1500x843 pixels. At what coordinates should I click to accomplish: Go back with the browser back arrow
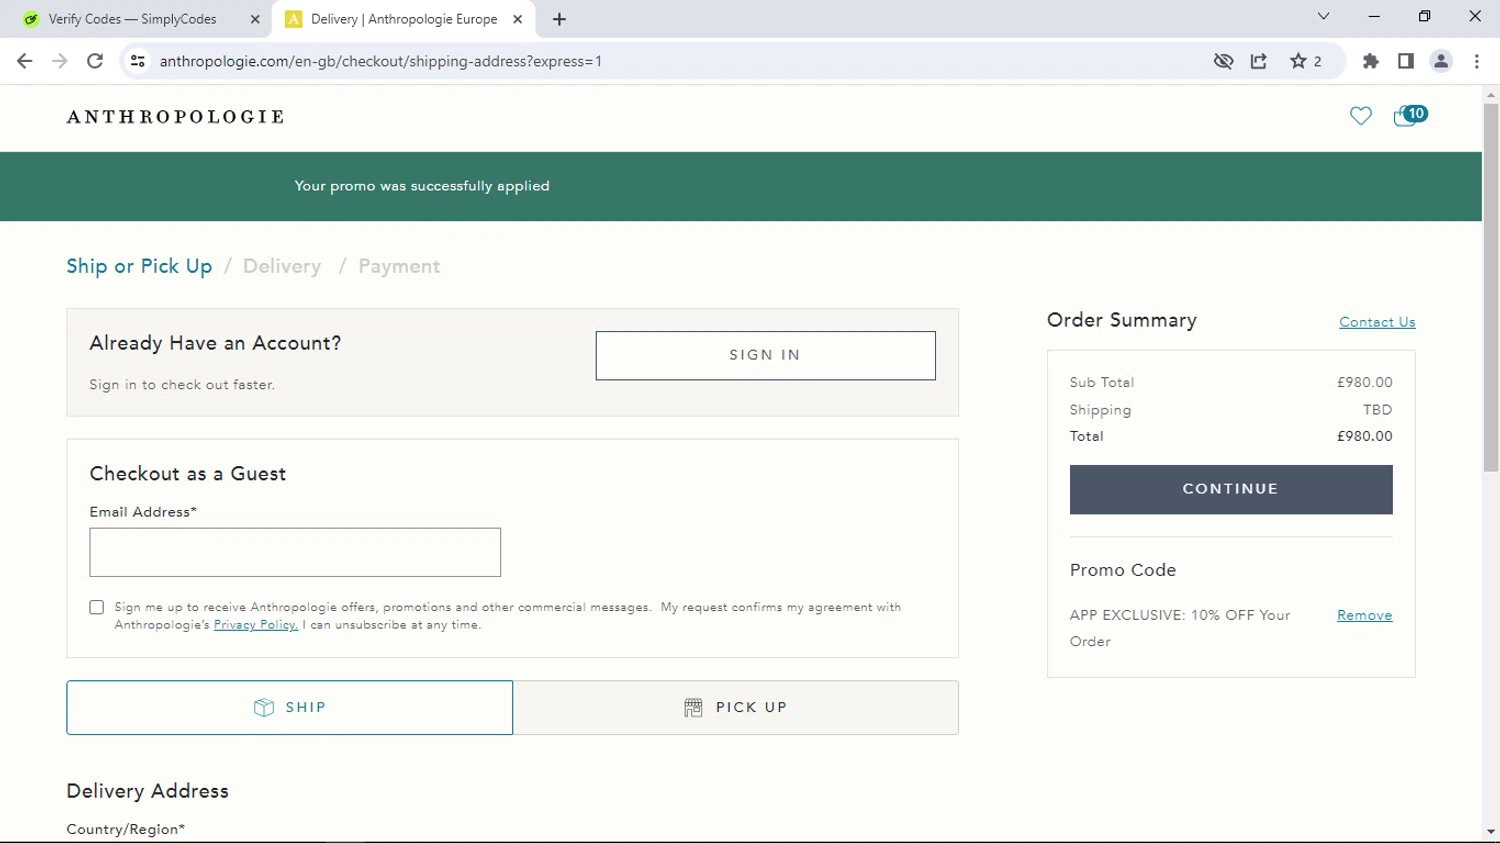pos(25,61)
